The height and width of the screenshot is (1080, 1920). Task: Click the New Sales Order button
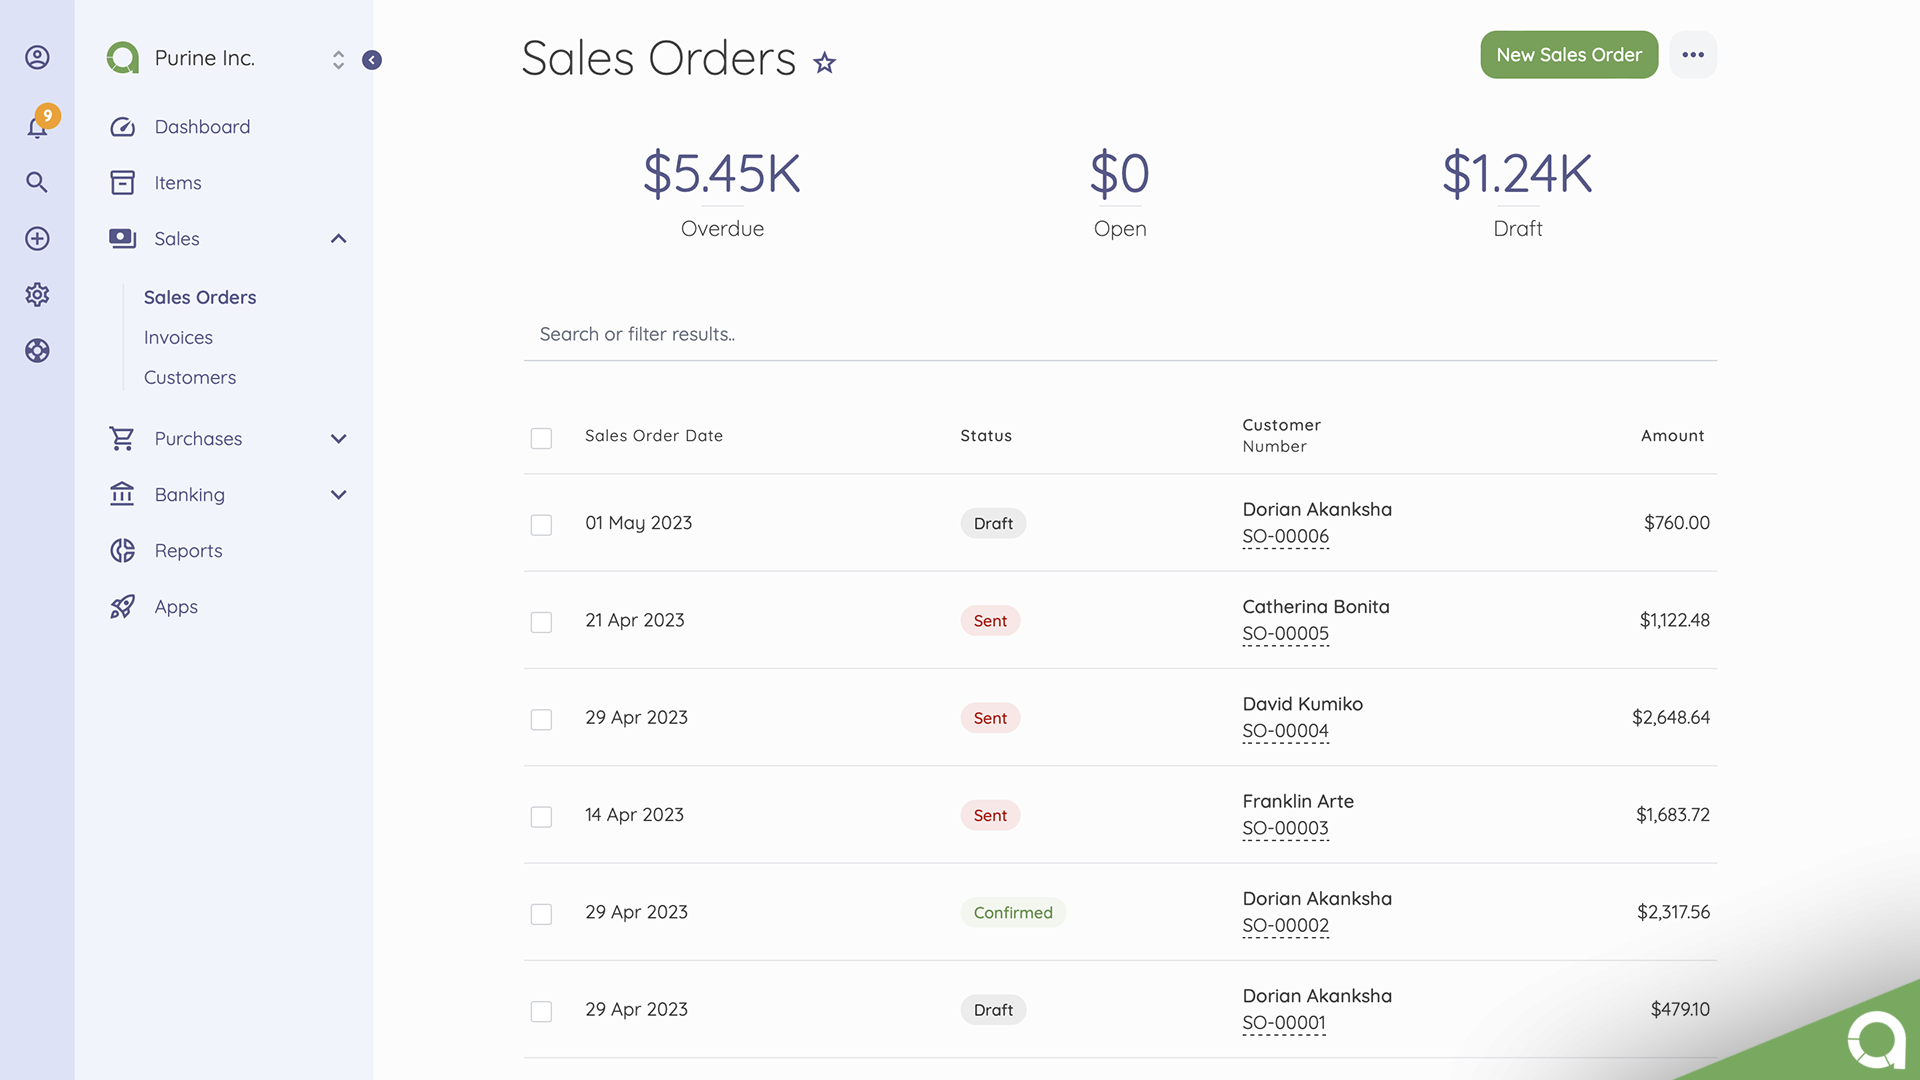pos(1568,55)
